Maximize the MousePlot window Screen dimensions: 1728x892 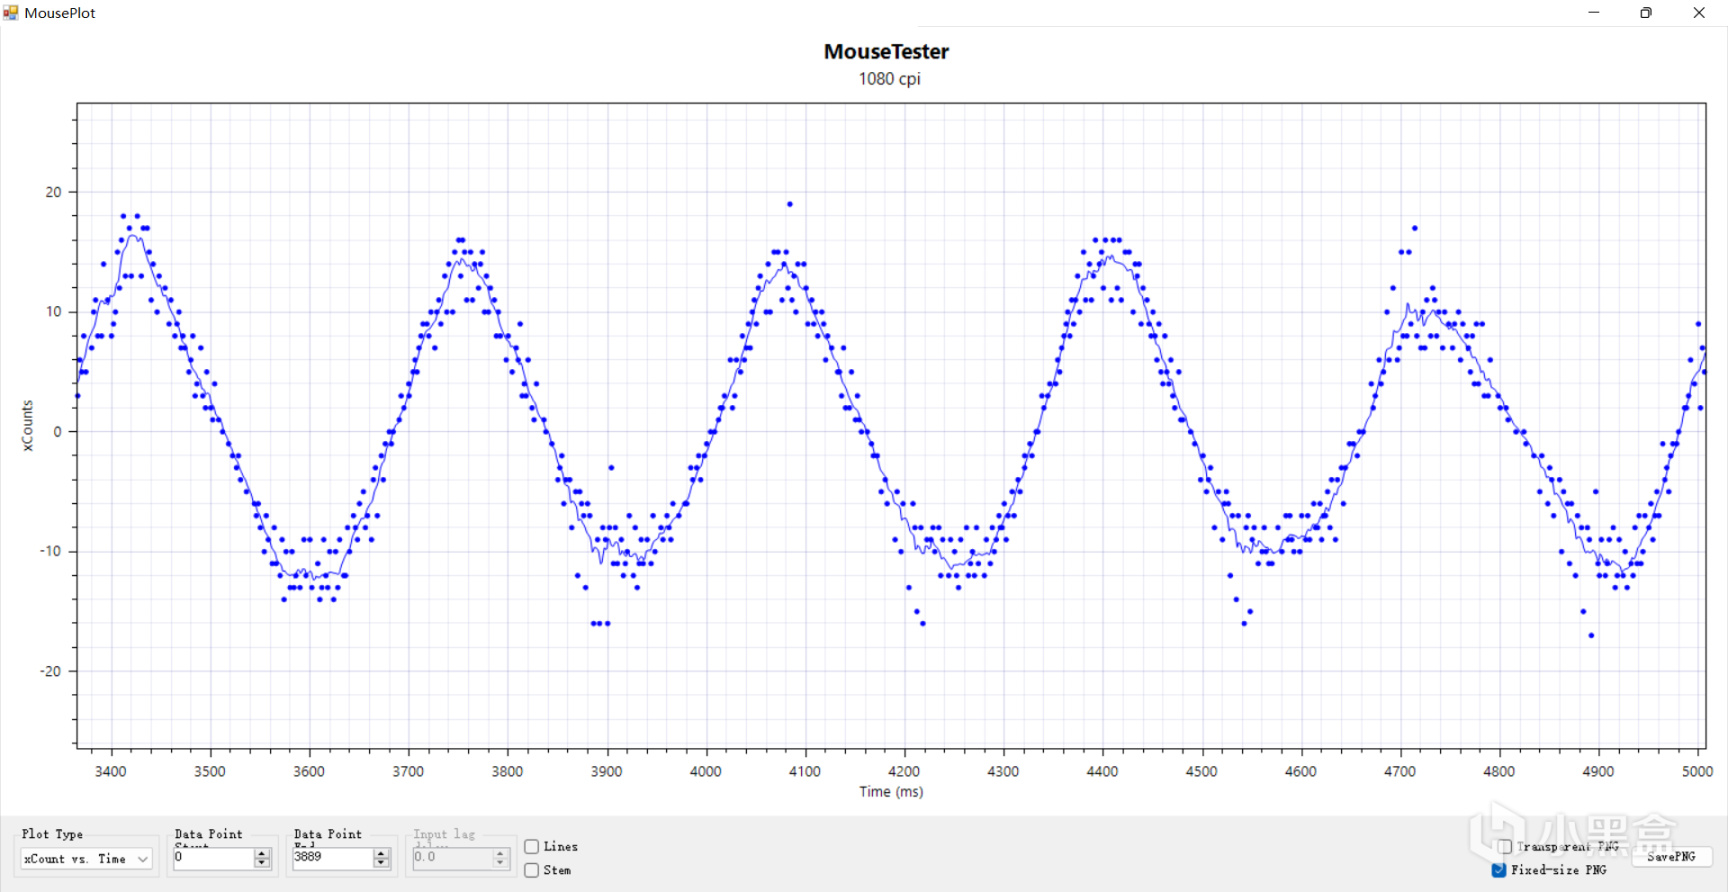point(1646,13)
